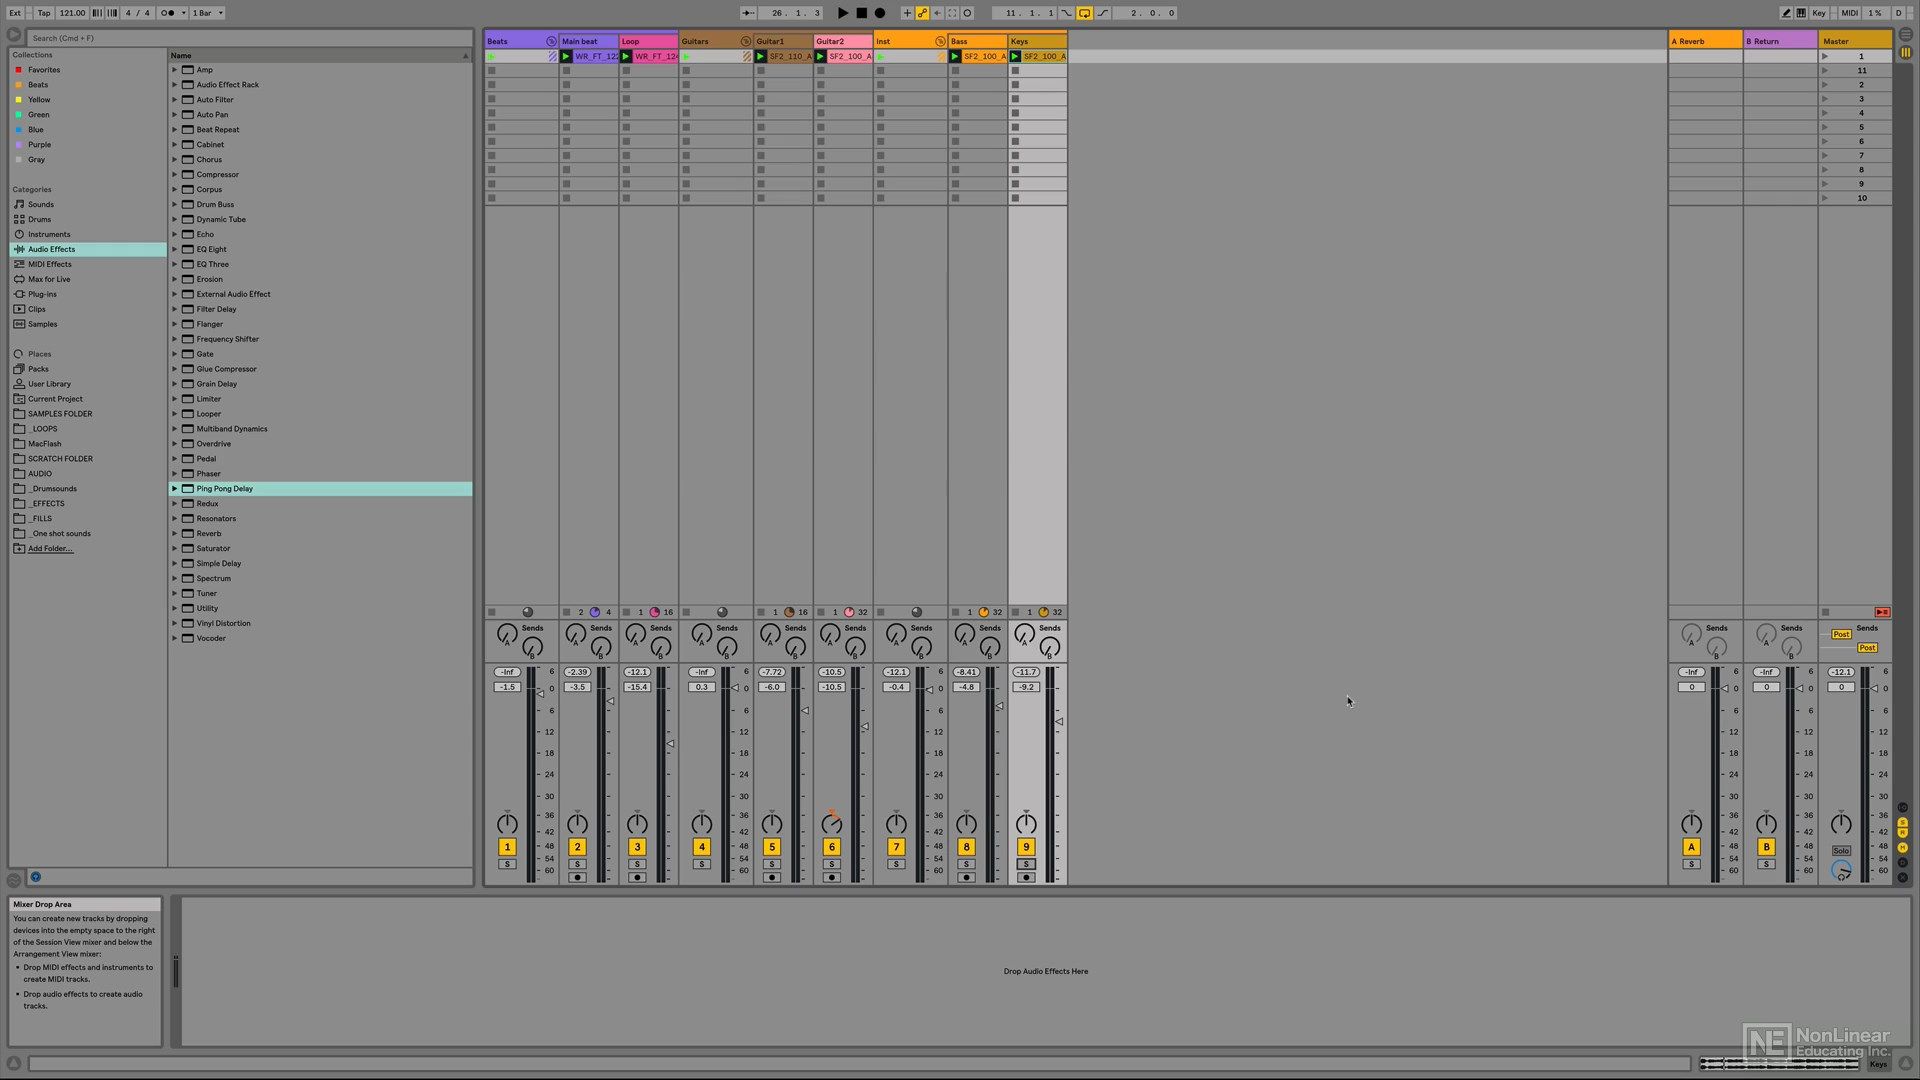Viewport: 1920px width, 1080px height.
Task: Toggle track 5 activator button
Action: [772, 847]
